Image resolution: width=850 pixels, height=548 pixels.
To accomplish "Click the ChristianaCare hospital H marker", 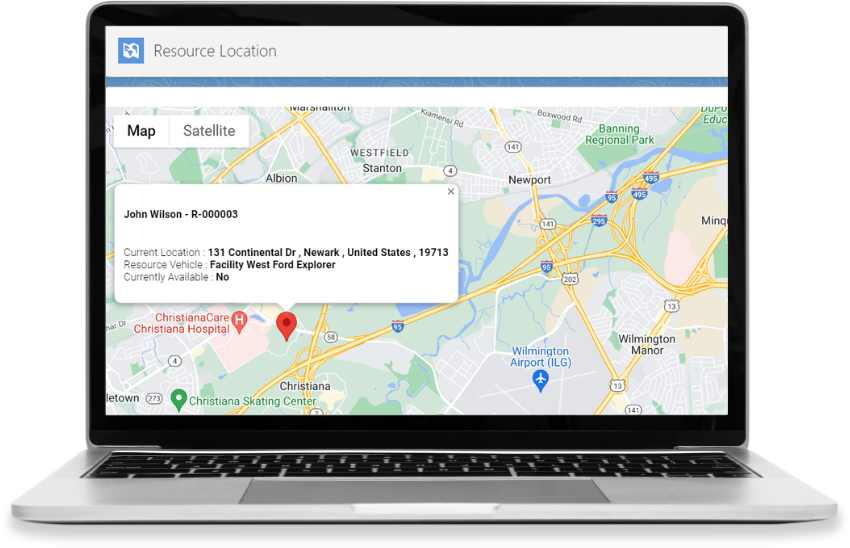I will pyautogui.click(x=239, y=321).
